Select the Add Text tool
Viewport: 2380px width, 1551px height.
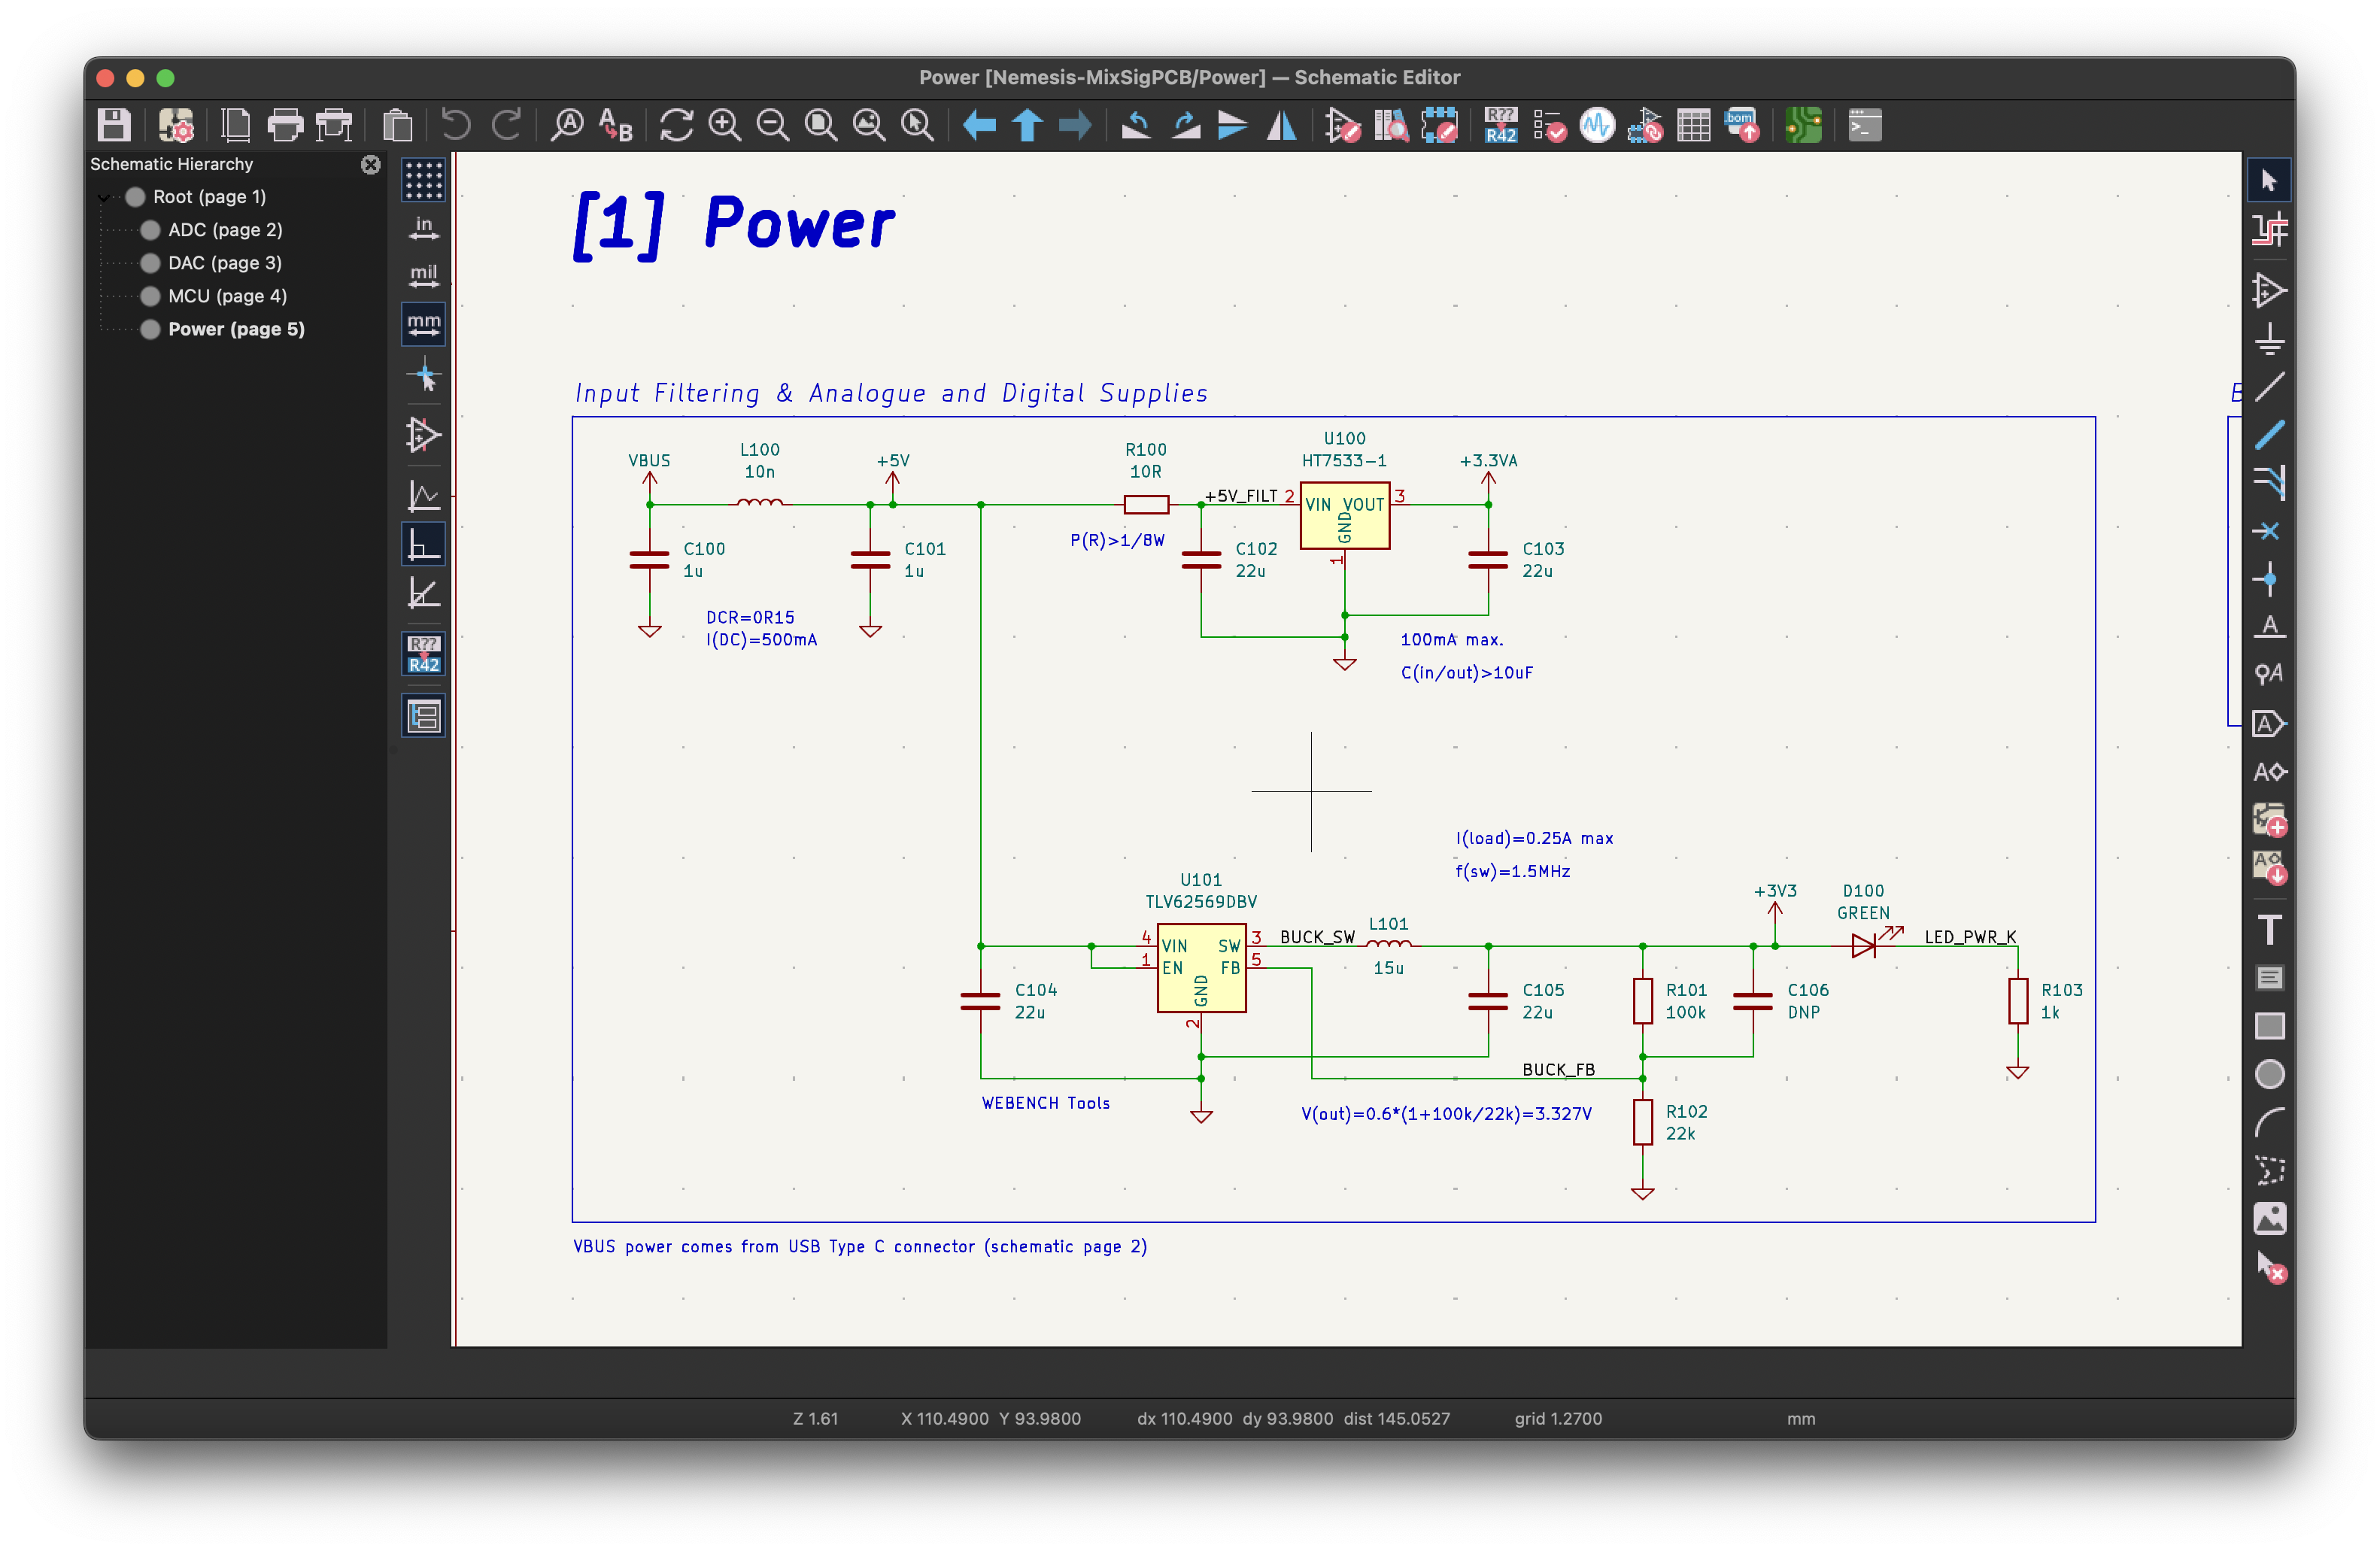2269,930
